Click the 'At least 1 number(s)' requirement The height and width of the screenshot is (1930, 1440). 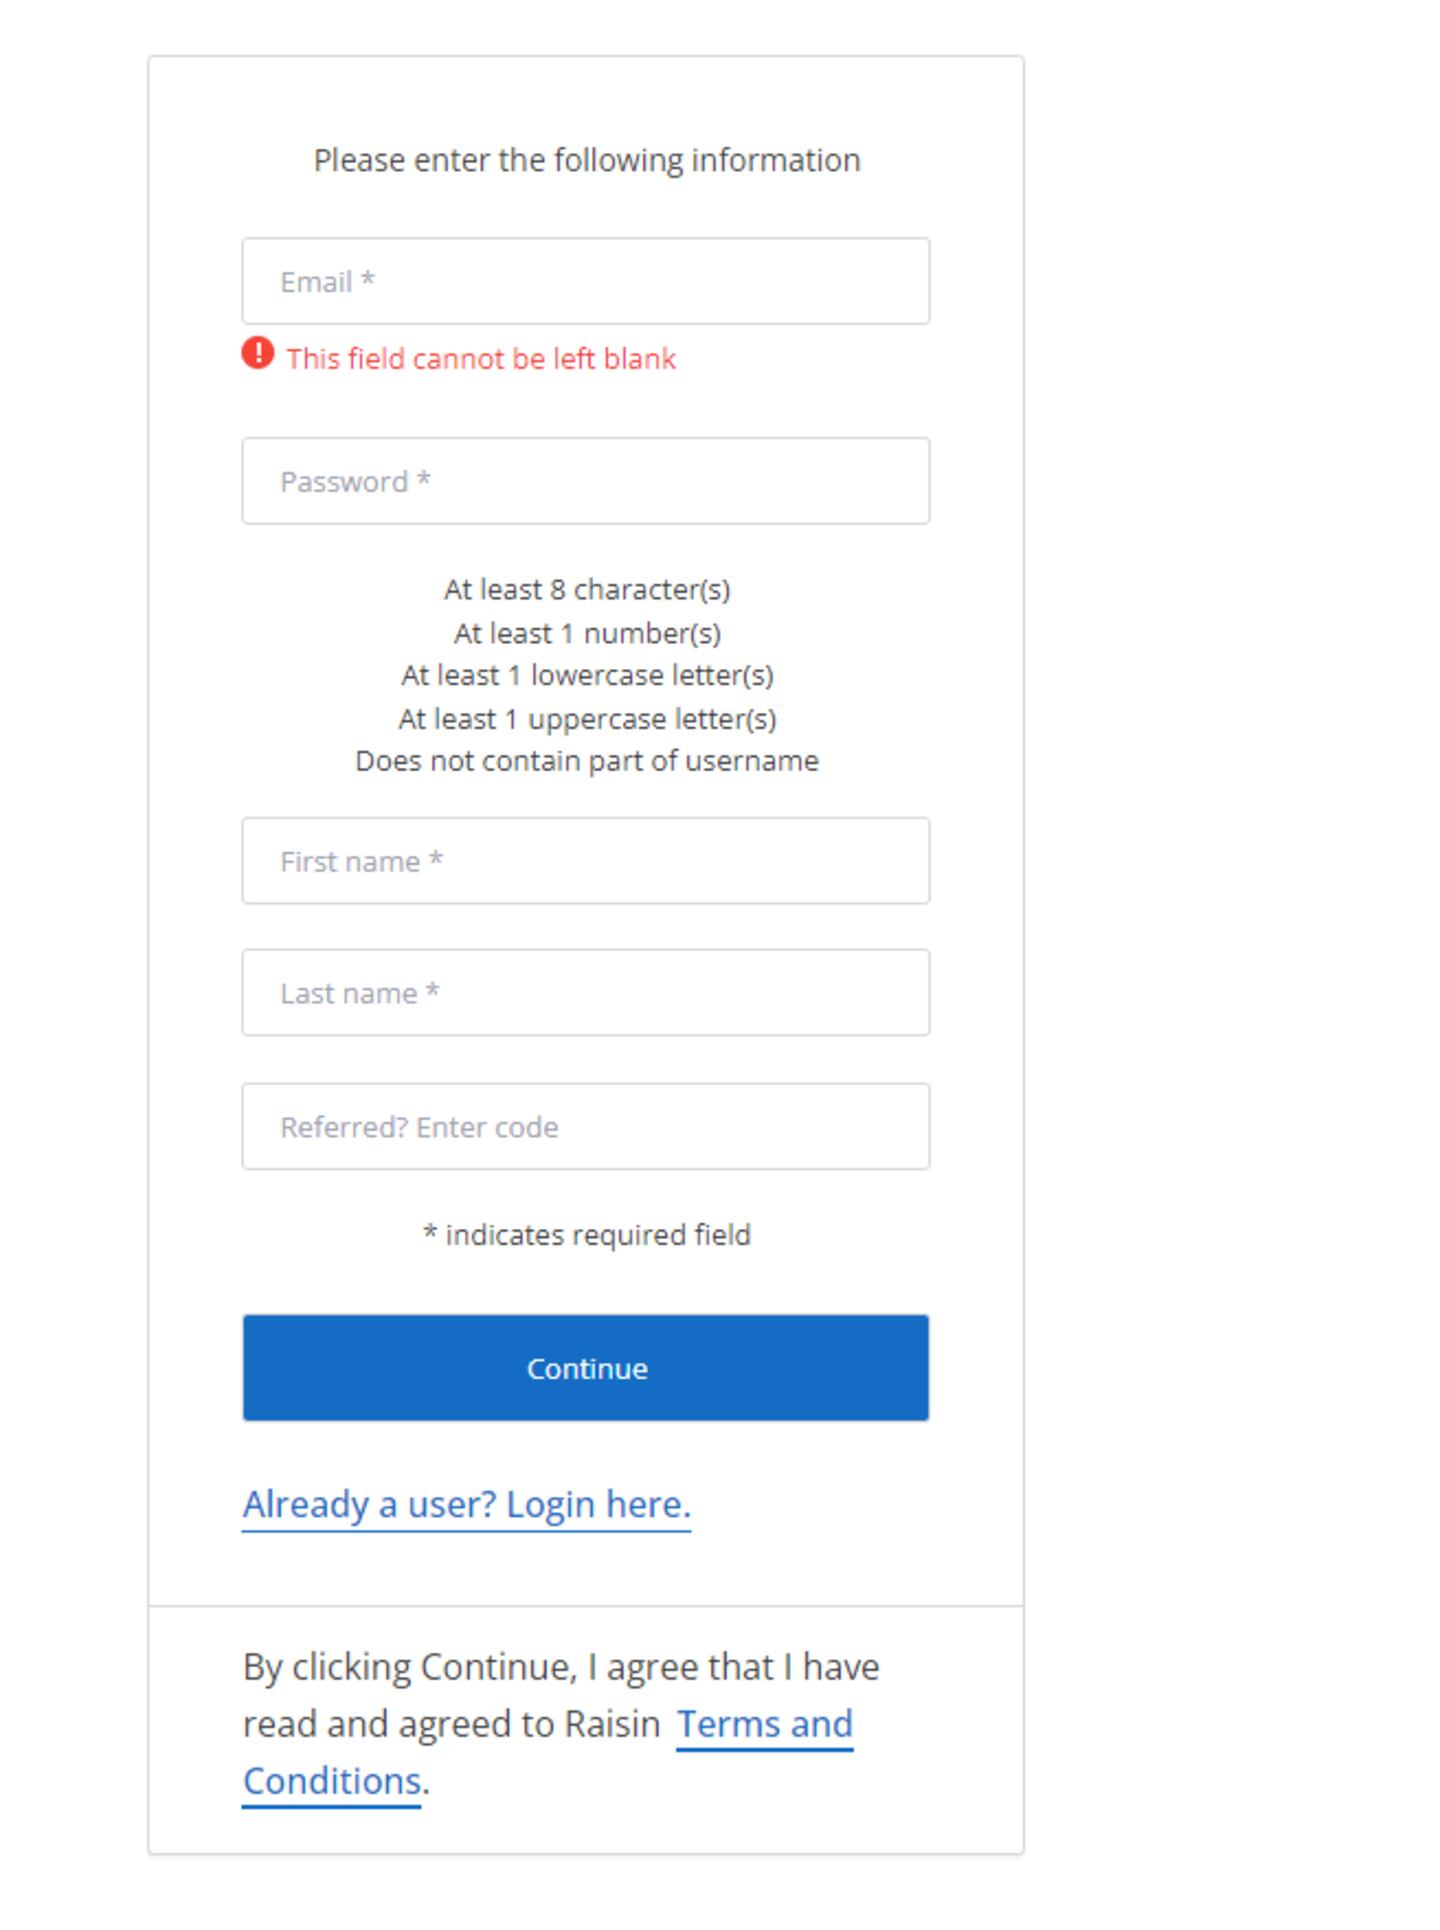(587, 633)
